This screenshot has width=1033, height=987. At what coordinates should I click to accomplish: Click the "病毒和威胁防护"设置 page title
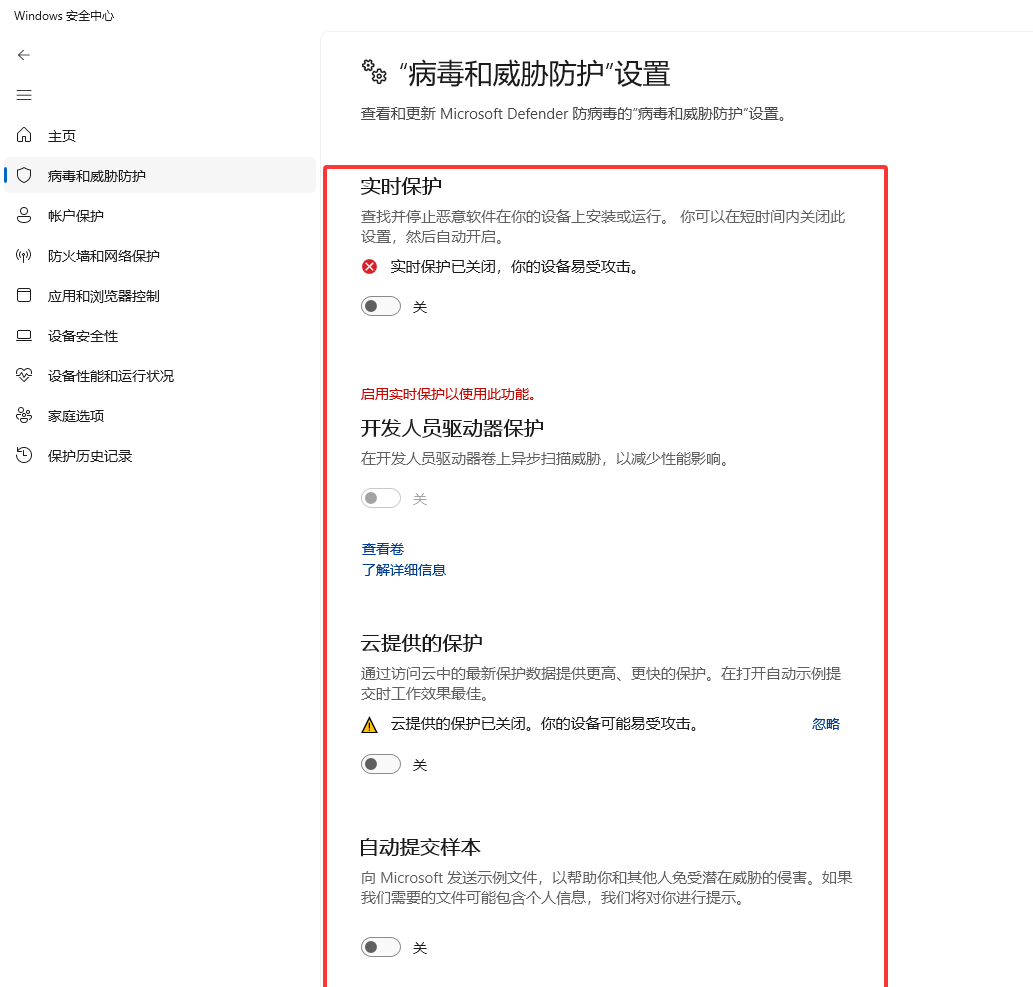coord(535,74)
